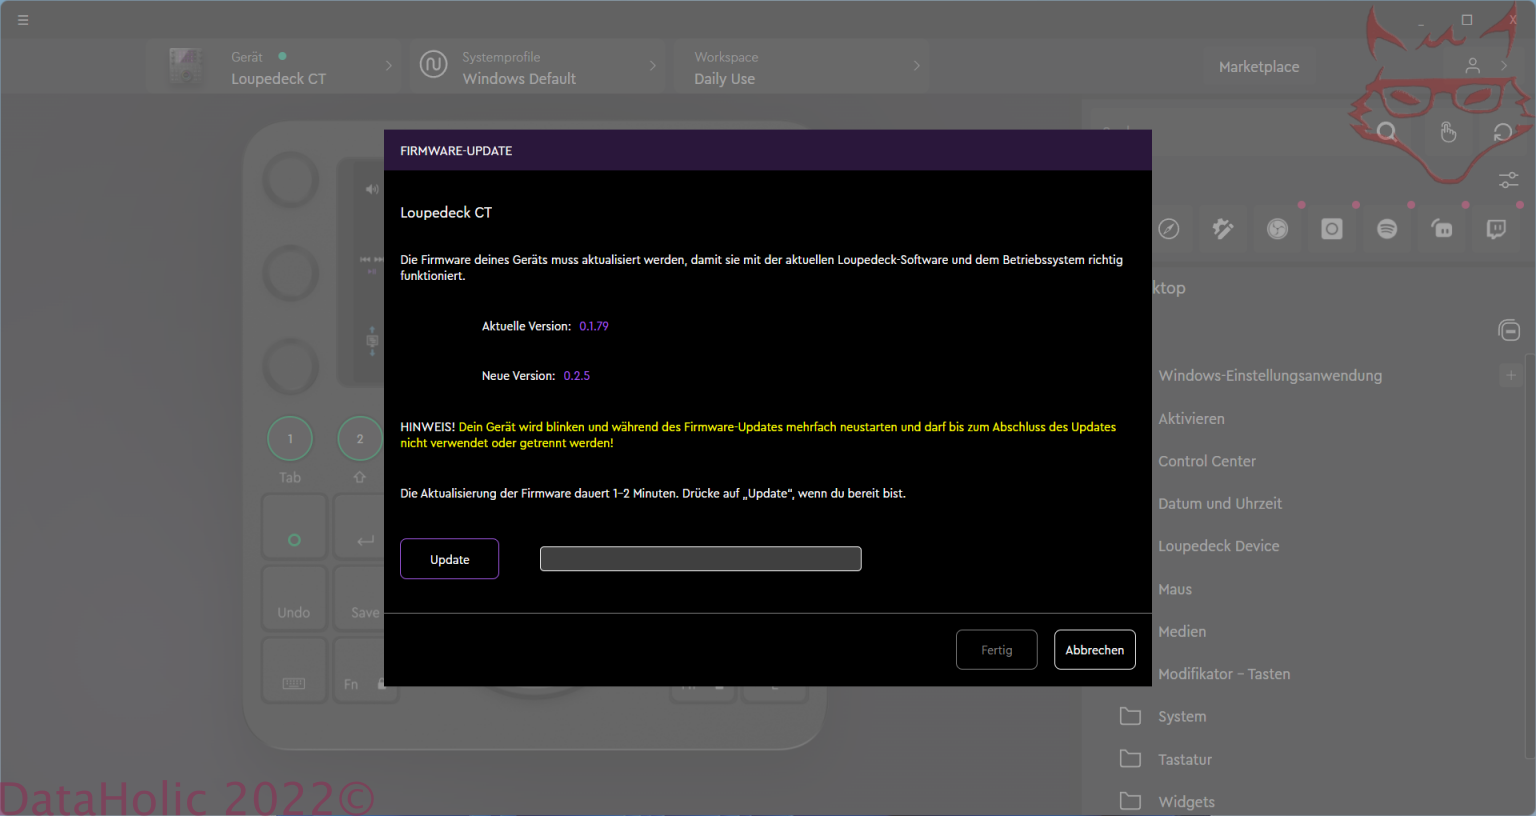
Task: Click the bottom left dial on device
Action: pyautogui.click(x=290, y=365)
